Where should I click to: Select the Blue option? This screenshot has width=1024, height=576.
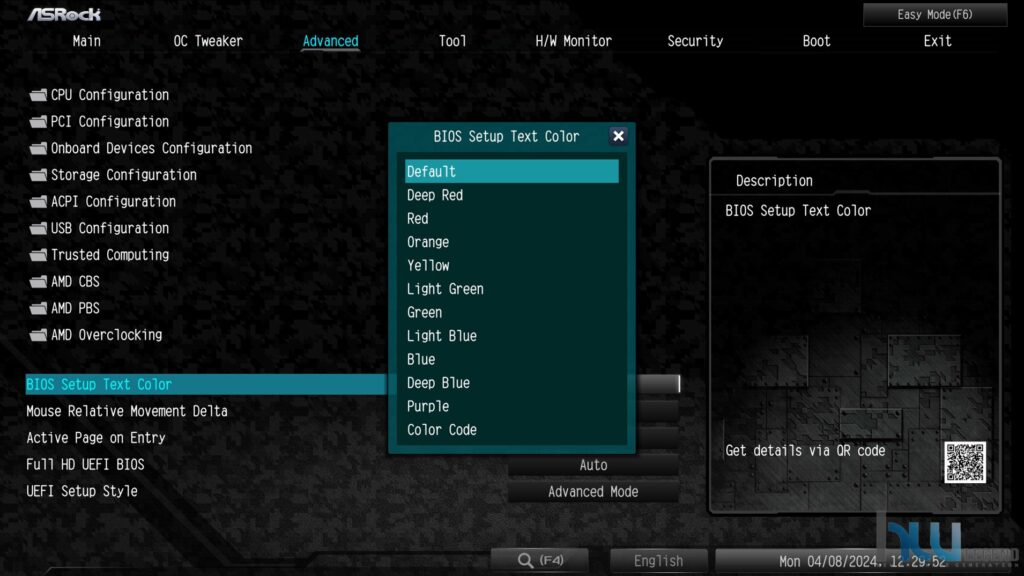pyautogui.click(x=511, y=359)
